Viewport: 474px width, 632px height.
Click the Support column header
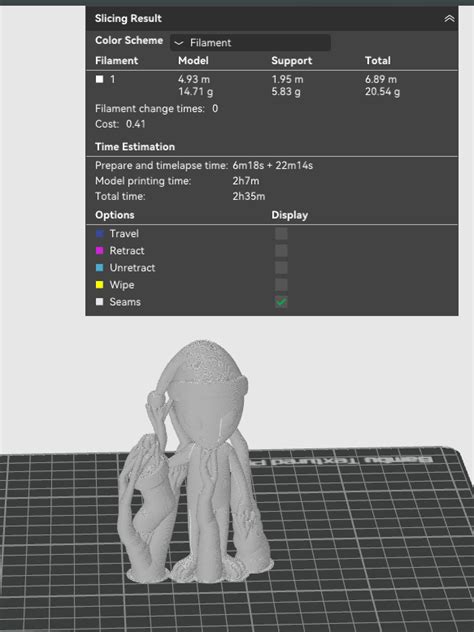coord(291,60)
